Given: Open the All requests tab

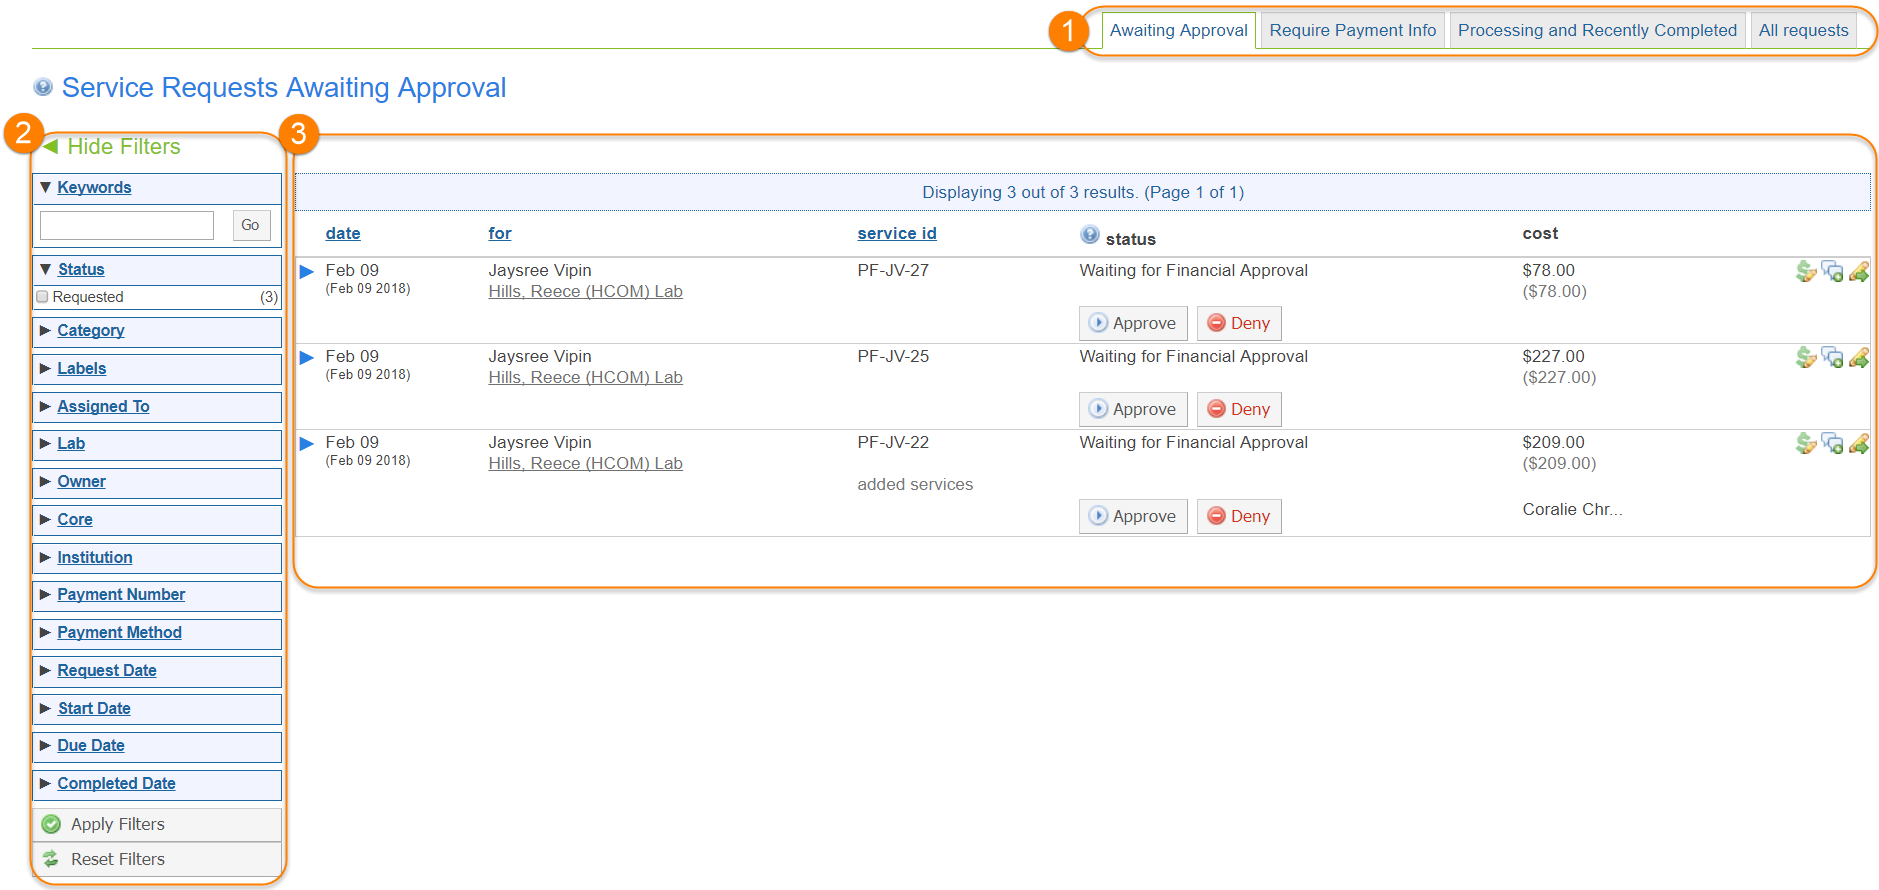Looking at the screenshot, I should (x=1803, y=31).
